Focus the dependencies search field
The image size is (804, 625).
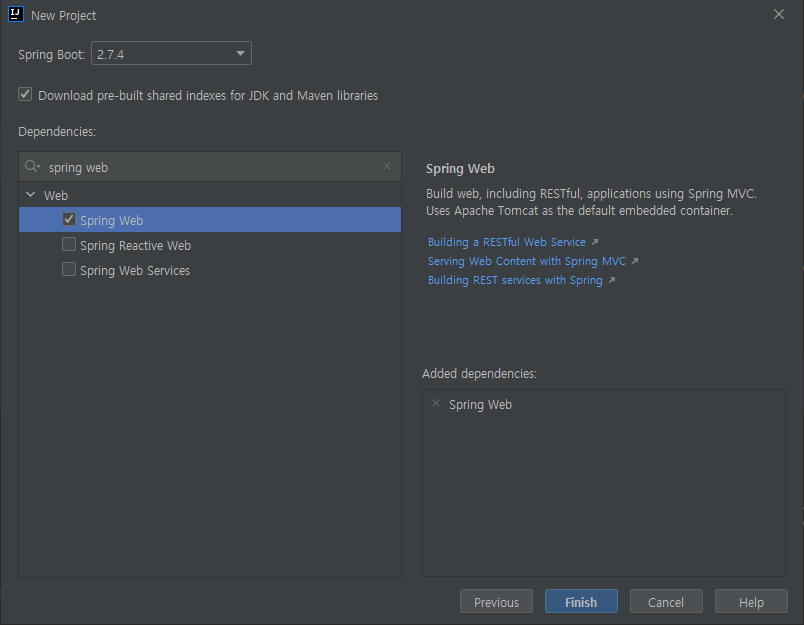(210, 167)
